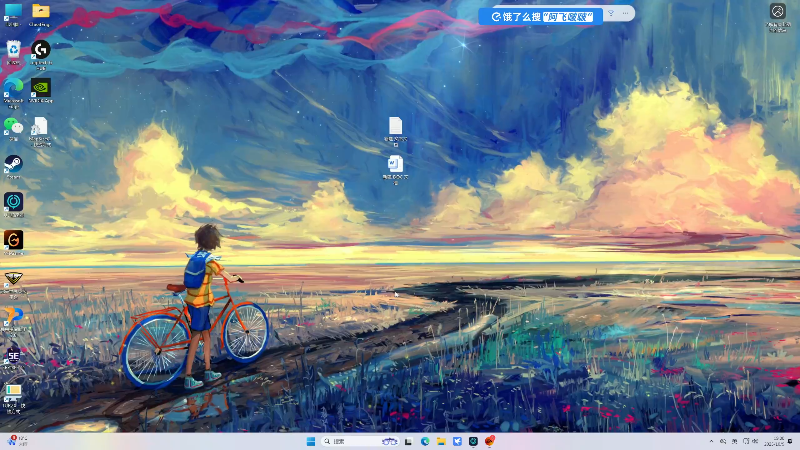
Task: Expand the hidden system tray icons
Action: coord(711,441)
